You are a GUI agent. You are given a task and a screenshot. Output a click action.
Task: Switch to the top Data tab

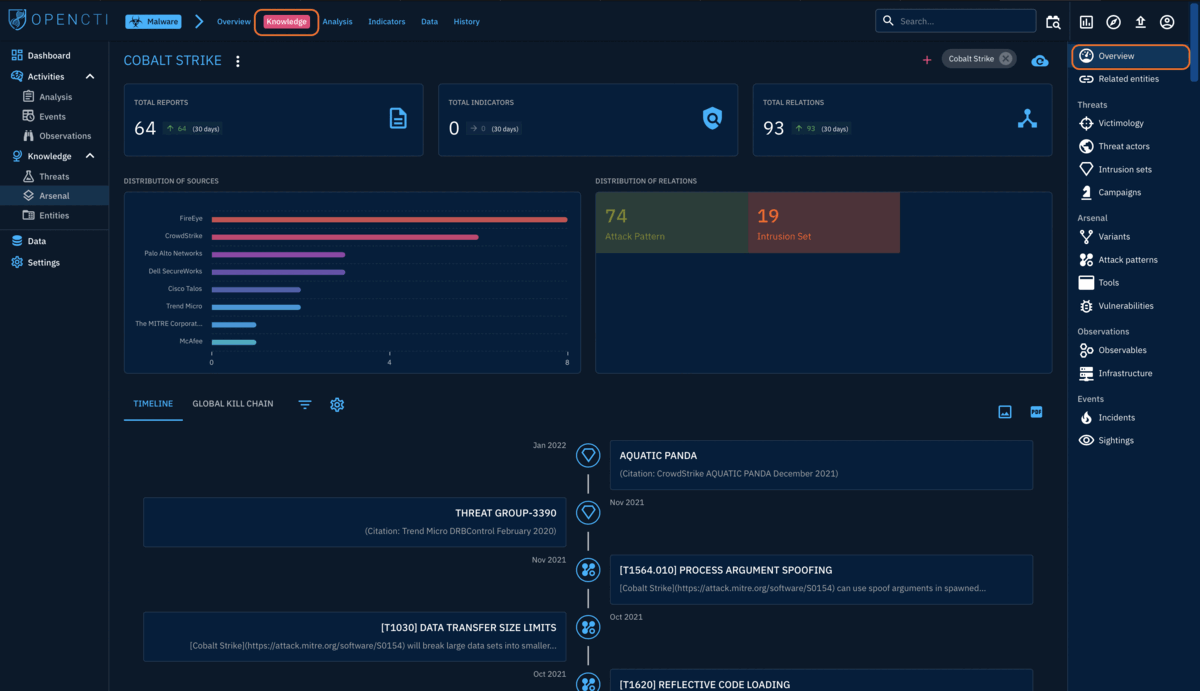(429, 21)
